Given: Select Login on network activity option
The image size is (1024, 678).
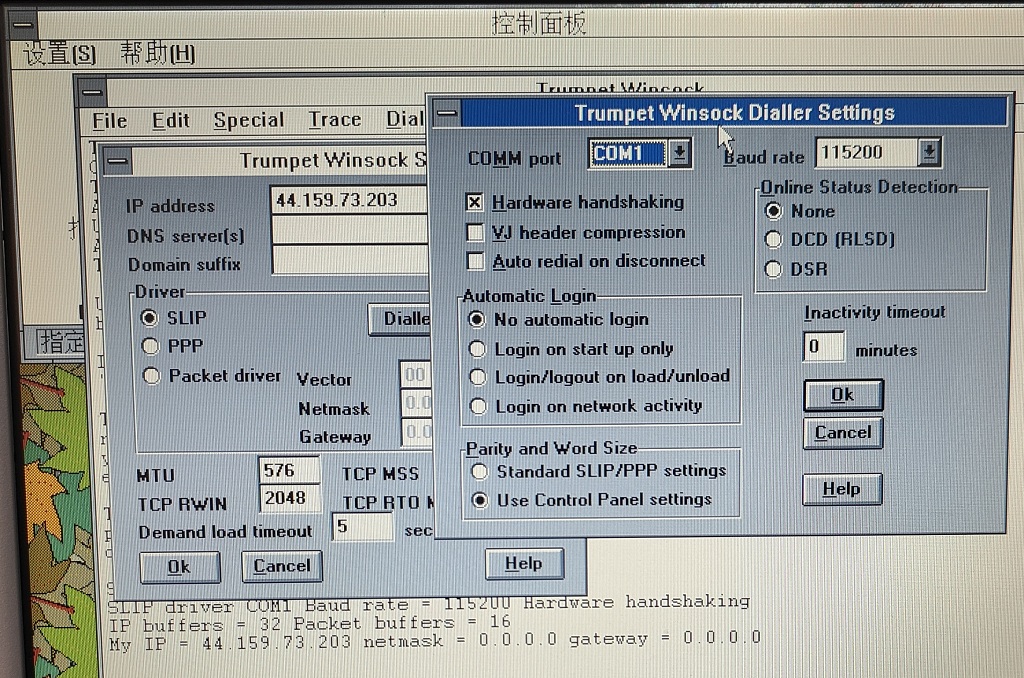Looking at the screenshot, I should (478, 406).
